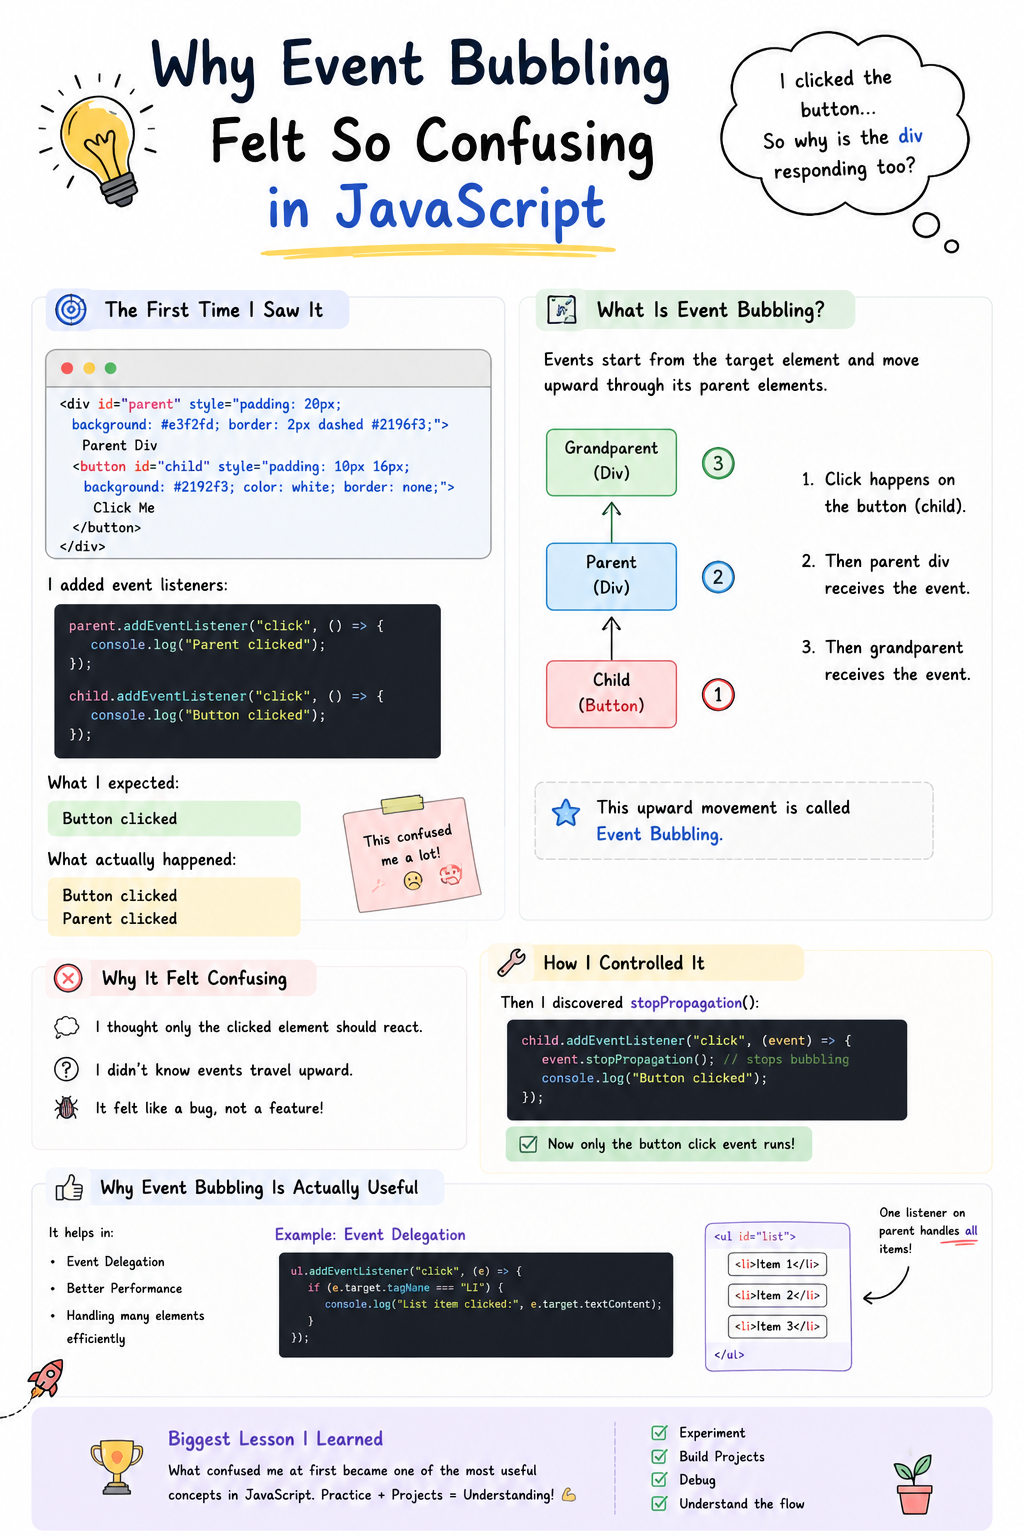
Task: Click the yellow dot in code window title bar
Action: tap(89, 368)
